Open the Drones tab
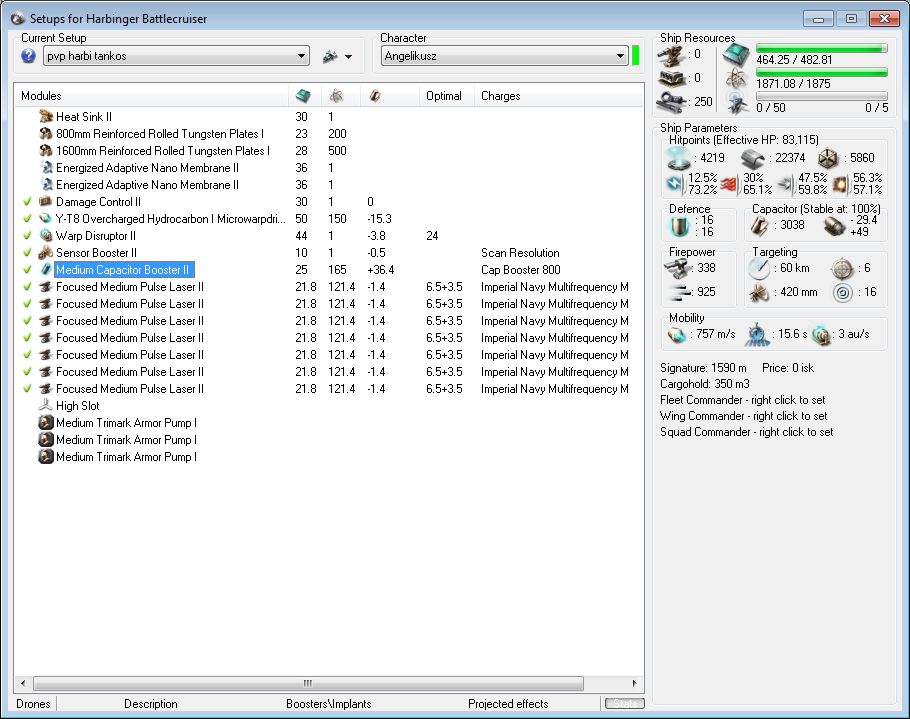 [x=33, y=703]
